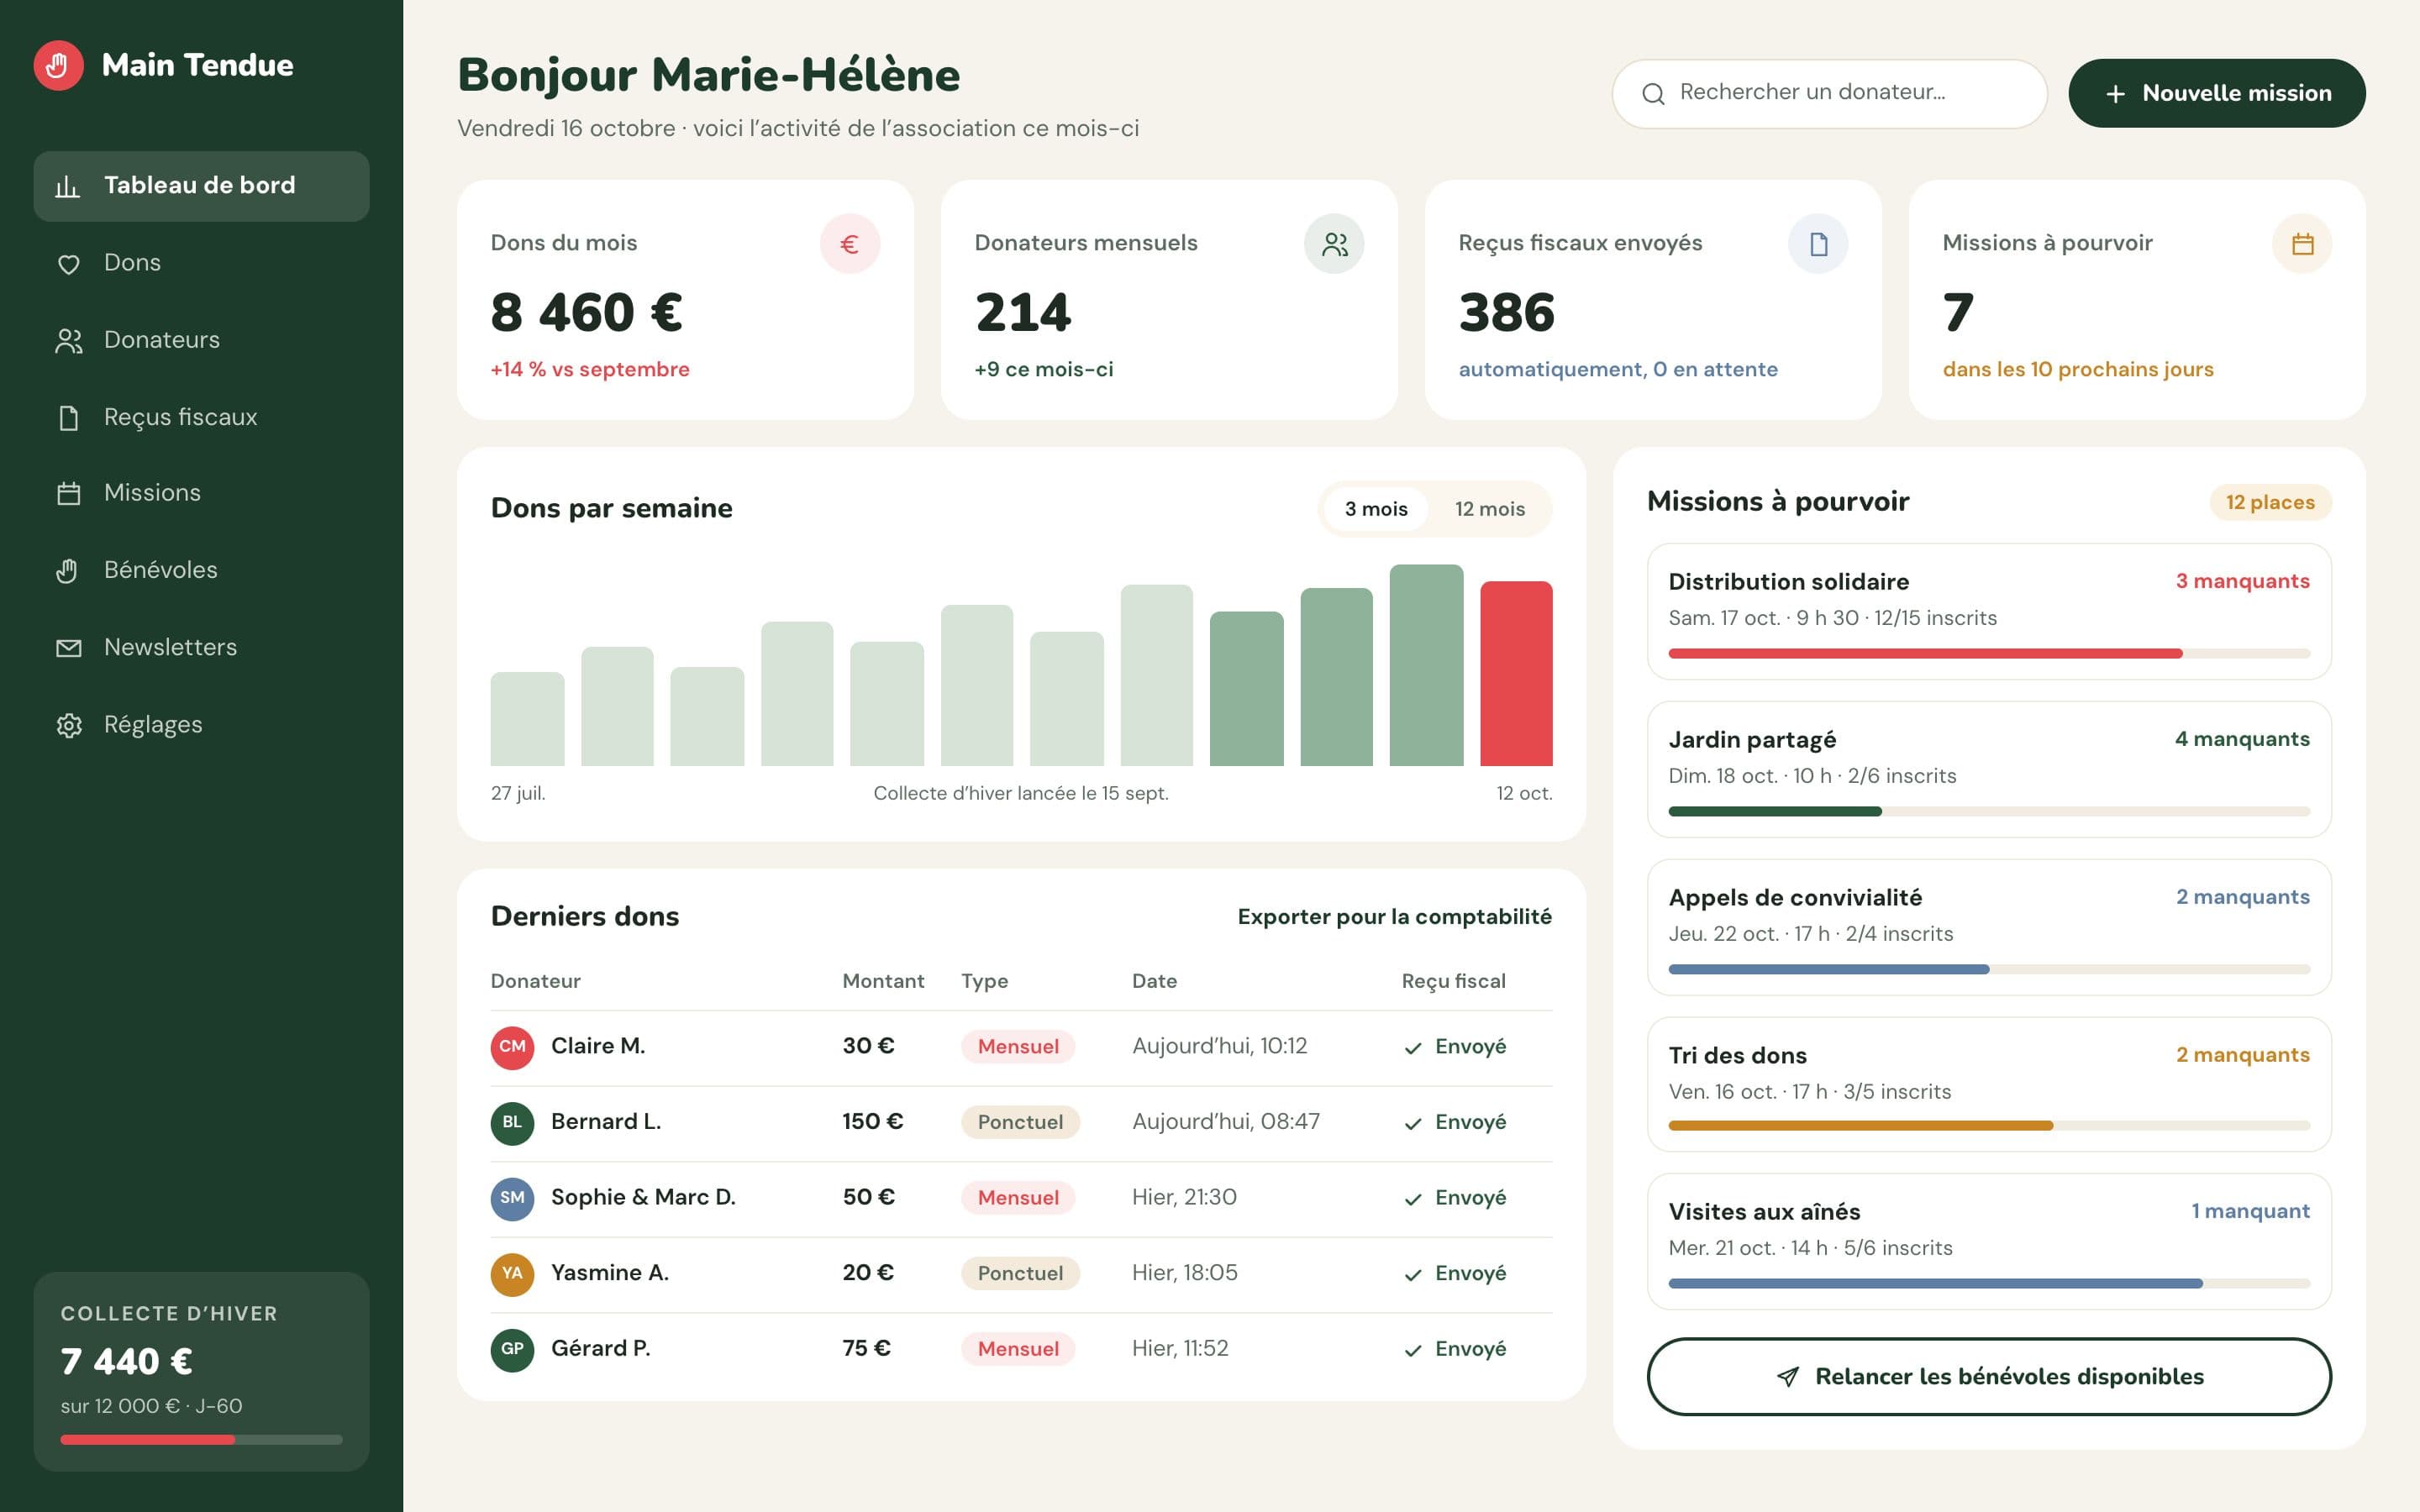Open Missions from the sidebar

pyautogui.click(x=201, y=493)
